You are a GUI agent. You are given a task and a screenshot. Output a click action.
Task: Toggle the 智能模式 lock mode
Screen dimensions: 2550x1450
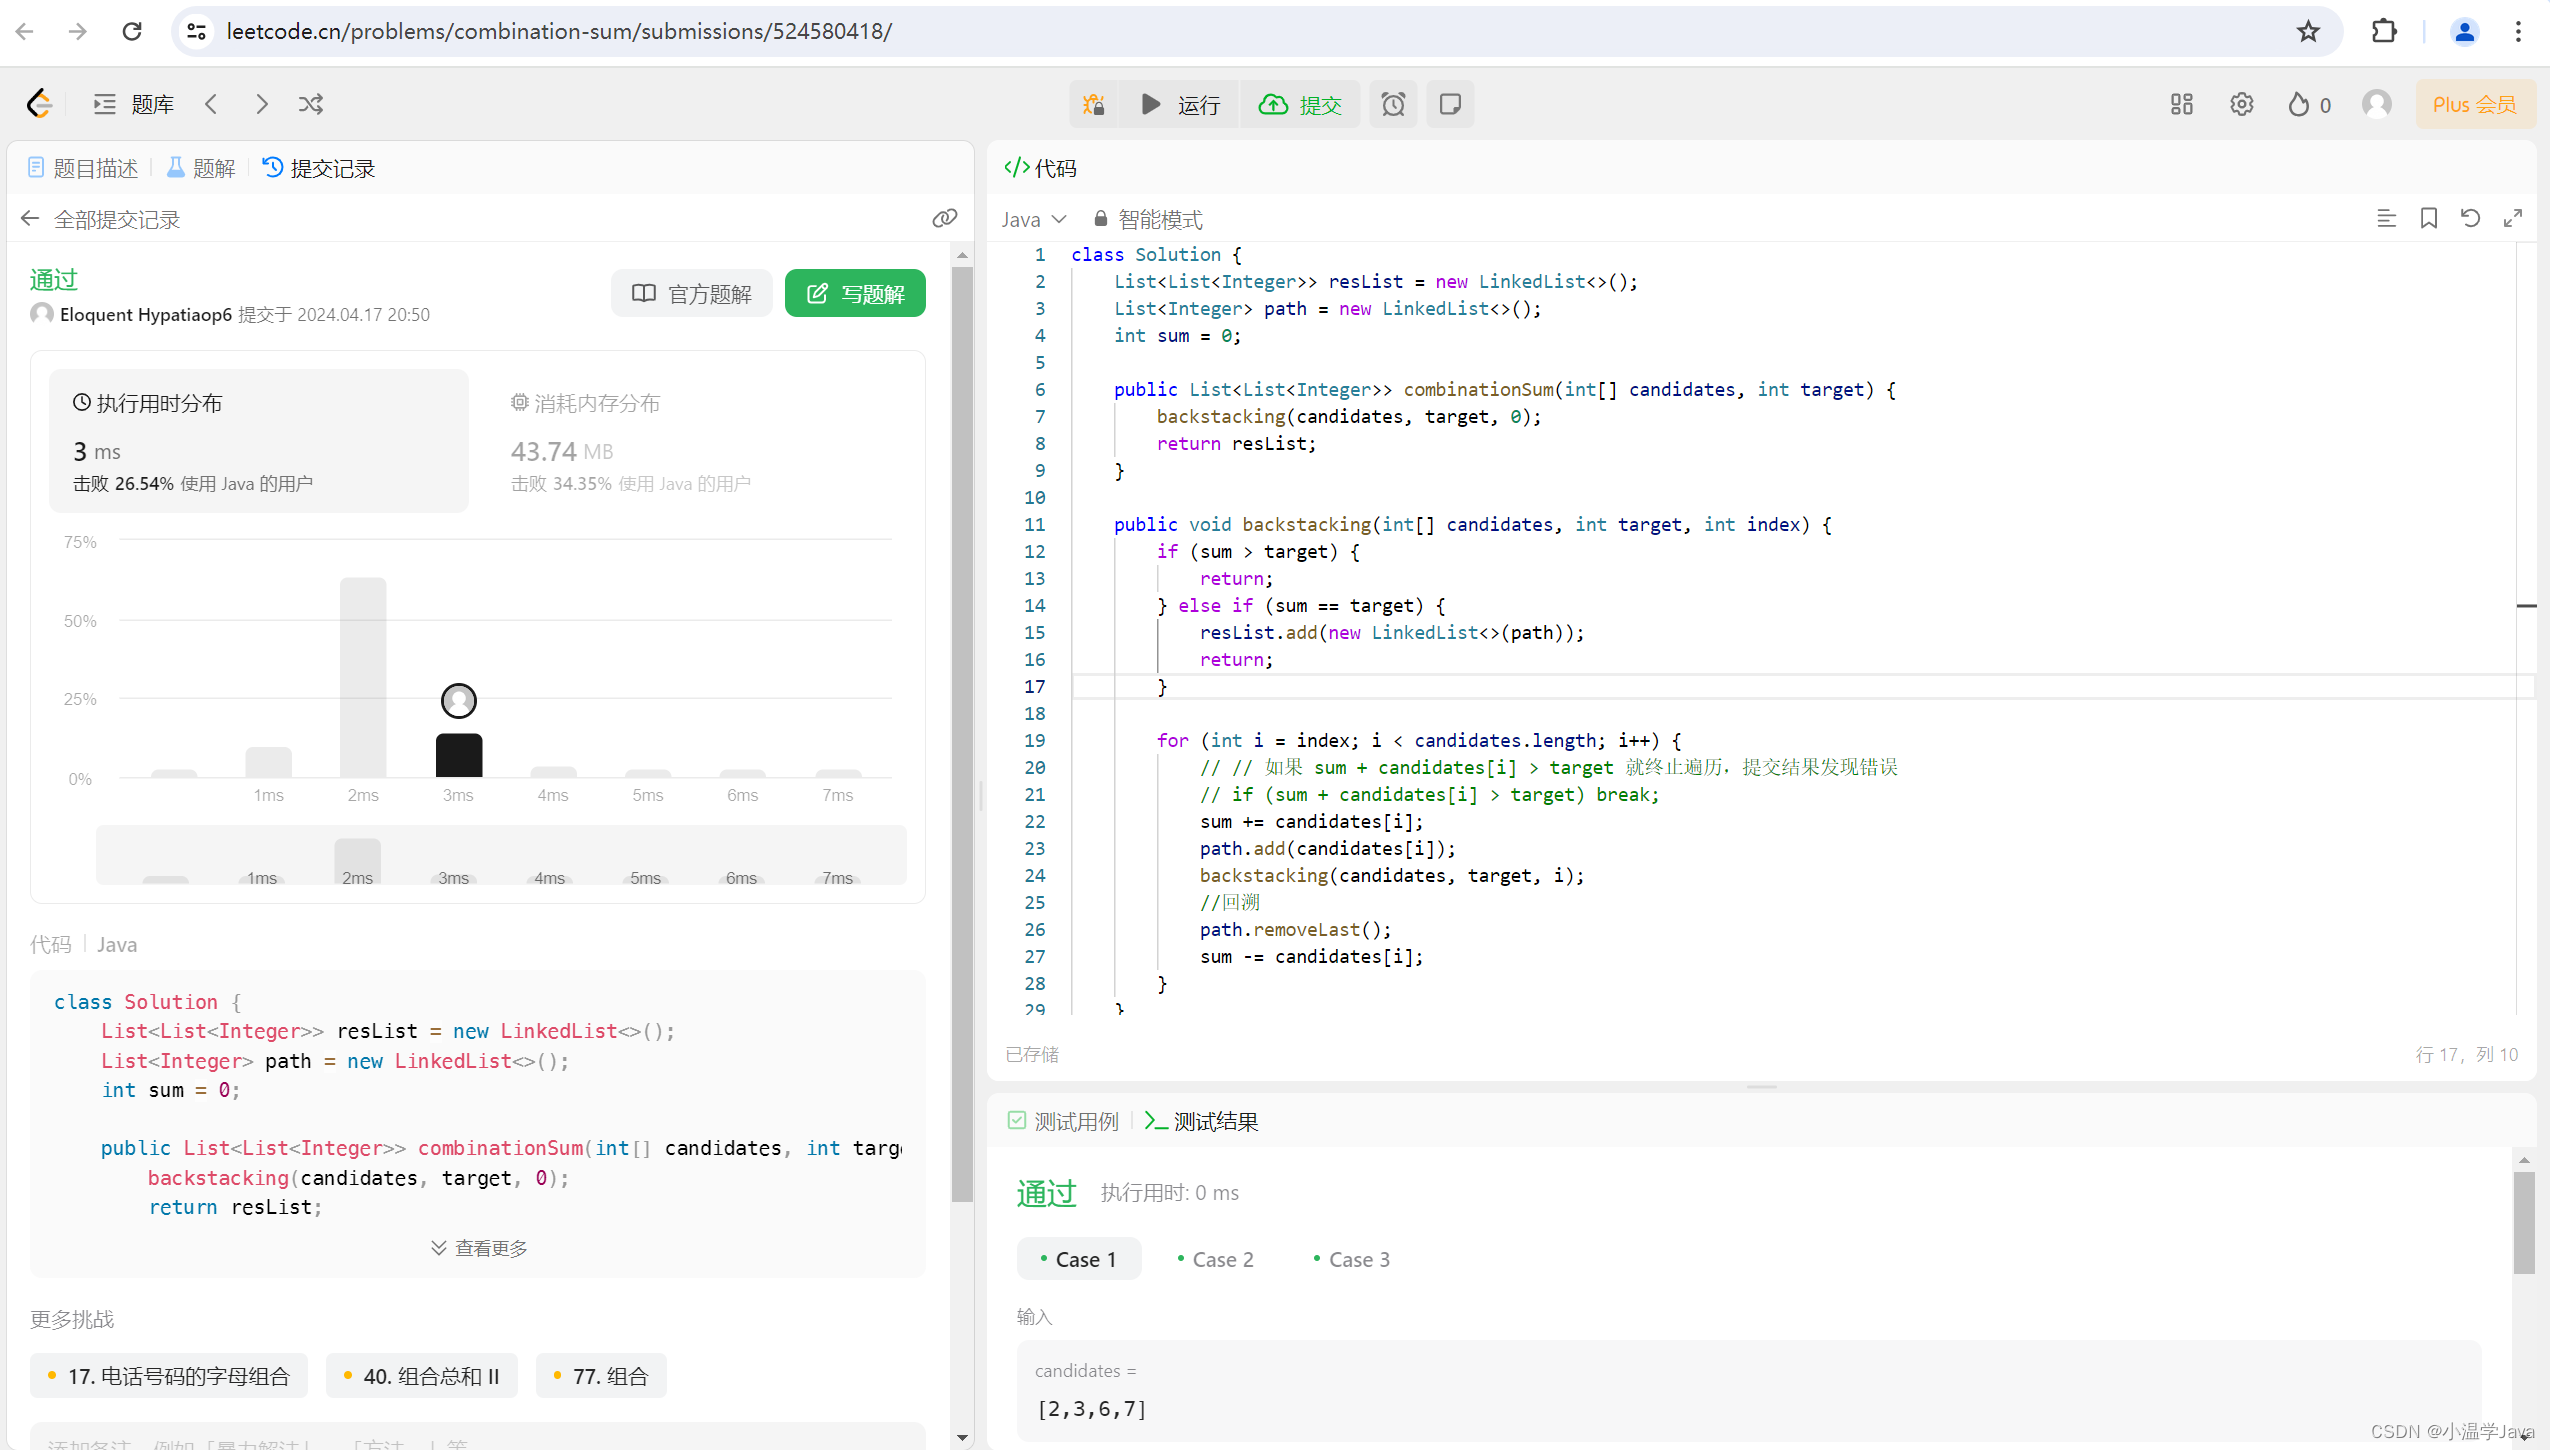[x=1148, y=219]
